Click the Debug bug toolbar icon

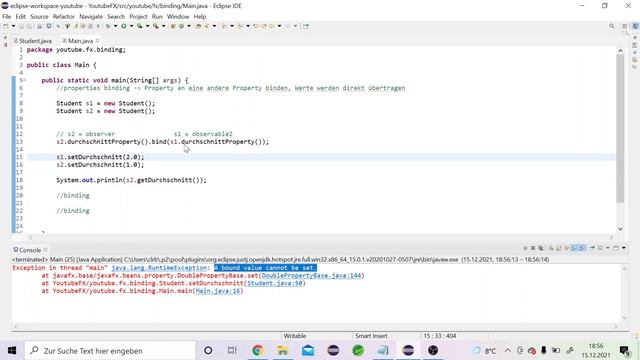108,26
